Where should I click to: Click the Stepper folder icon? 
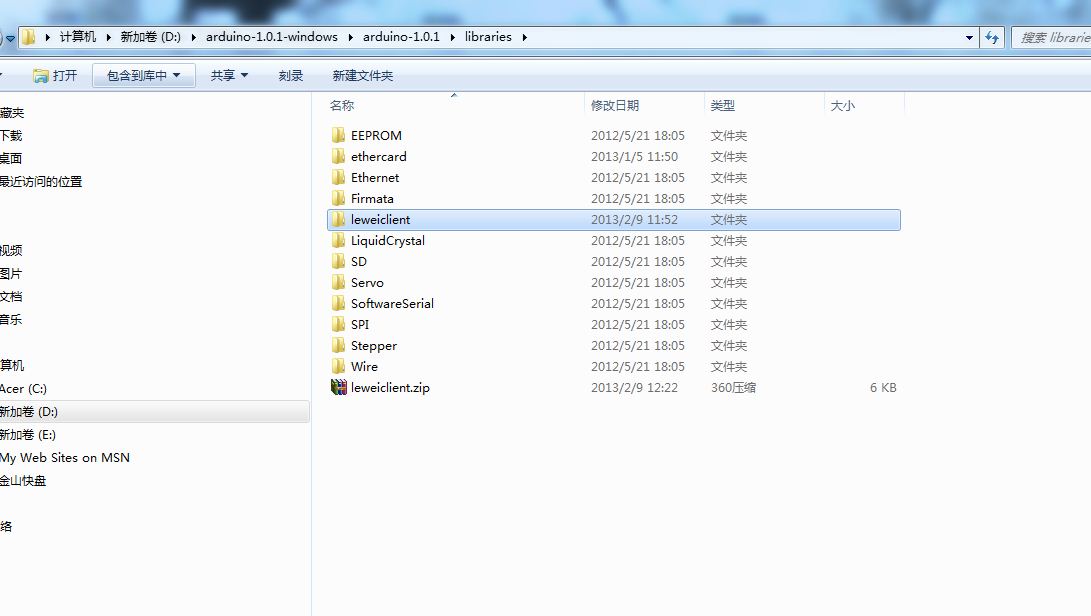(338, 345)
